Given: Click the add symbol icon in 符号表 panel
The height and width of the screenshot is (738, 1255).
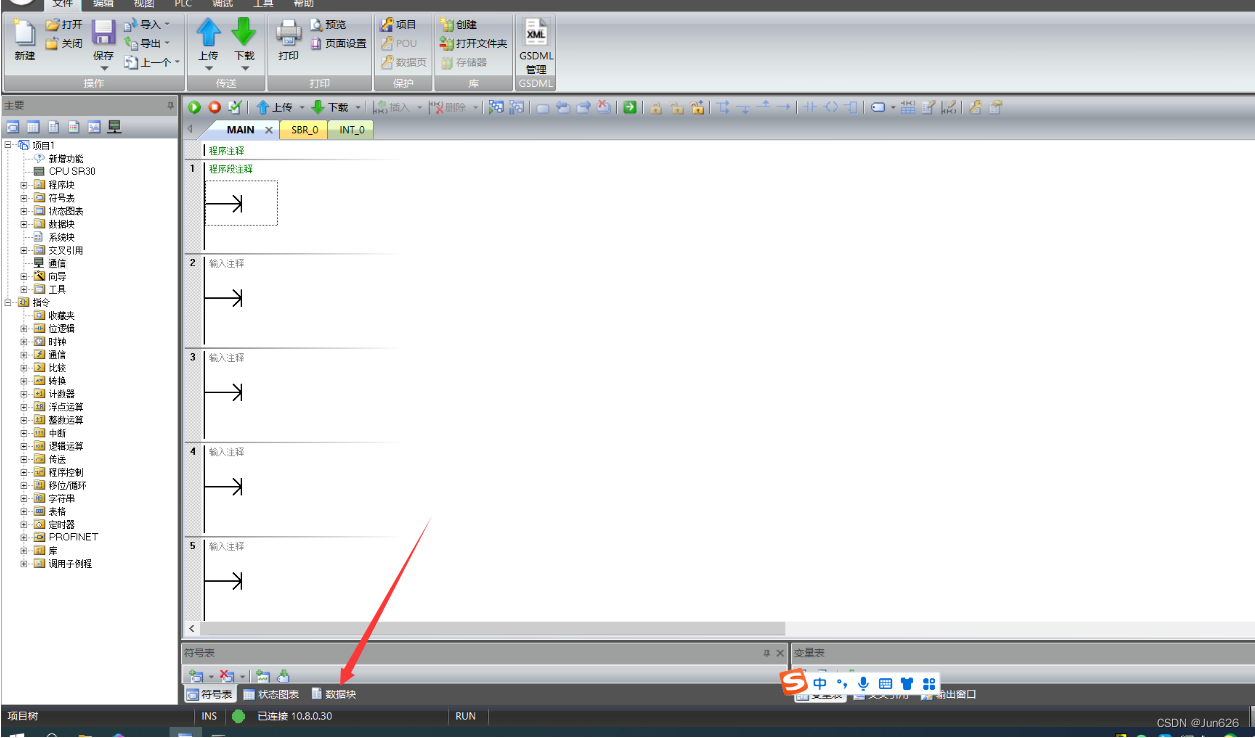Looking at the screenshot, I should (x=196, y=676).
